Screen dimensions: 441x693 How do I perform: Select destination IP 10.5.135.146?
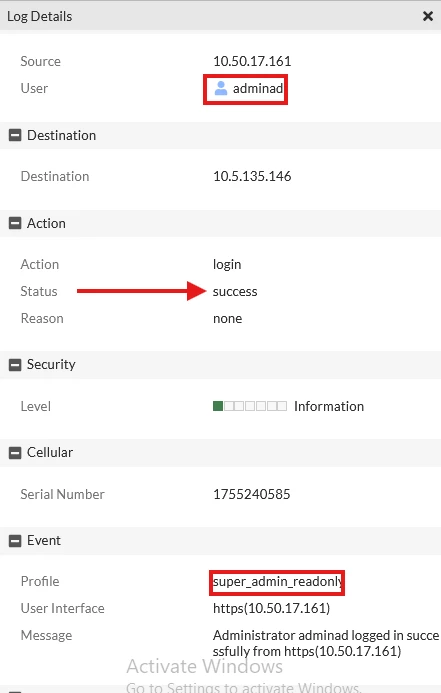[252, 176]
